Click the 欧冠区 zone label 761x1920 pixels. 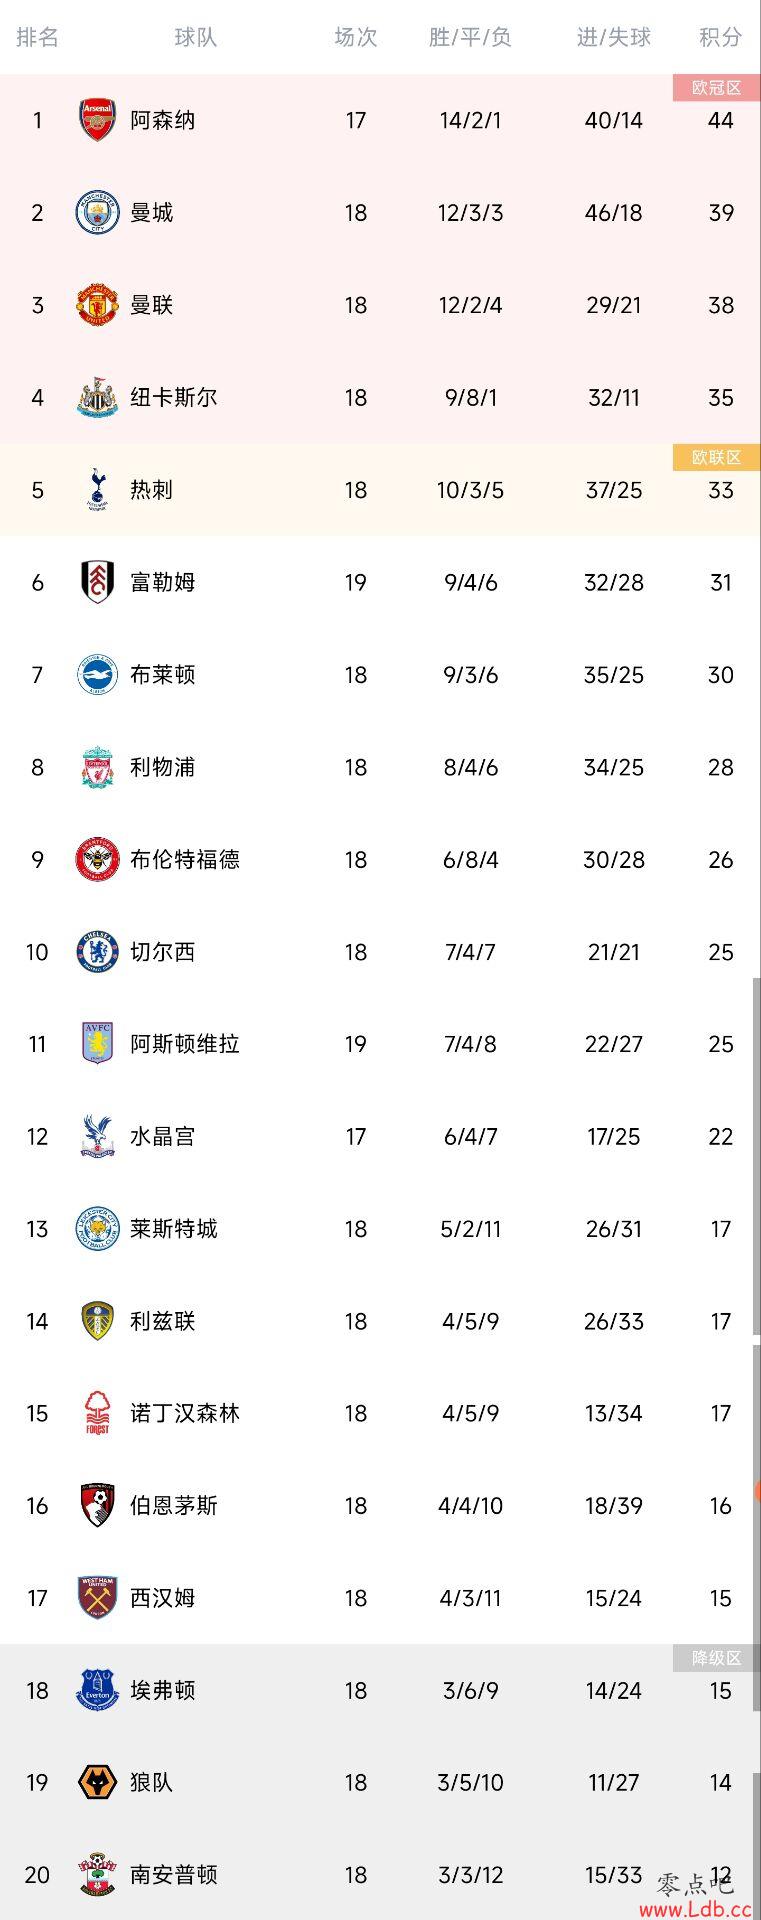[716, 88]
